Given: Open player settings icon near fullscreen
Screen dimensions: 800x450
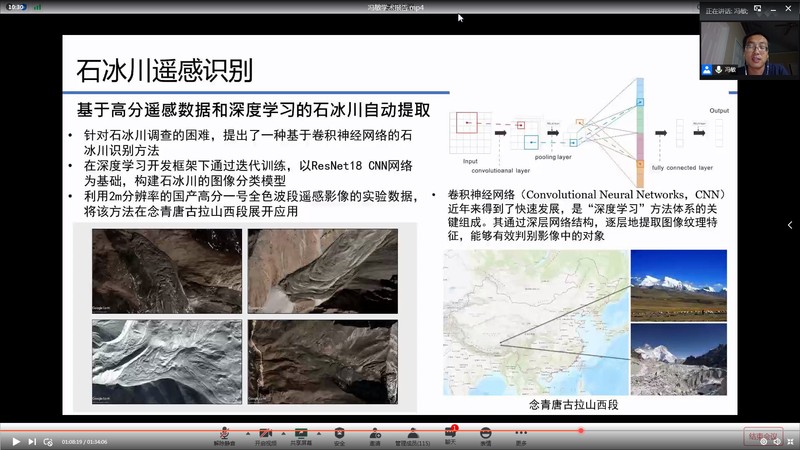Looking at the screenshot, I should 763,441.
